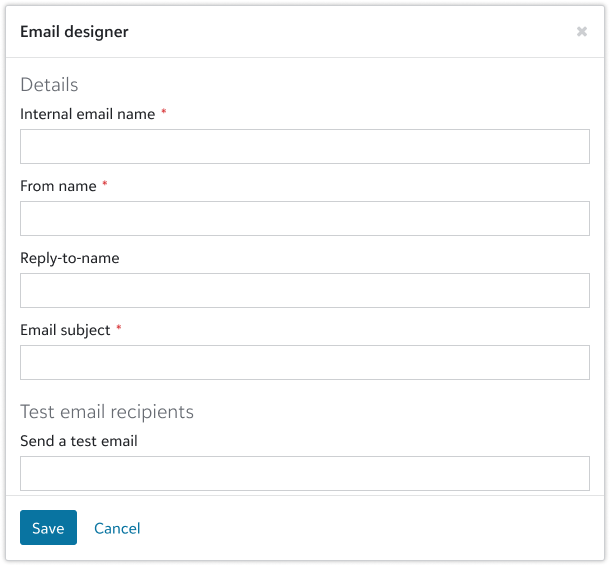Click the Send a test email label
Screen dimensions: 610x566
pos(79,441)
